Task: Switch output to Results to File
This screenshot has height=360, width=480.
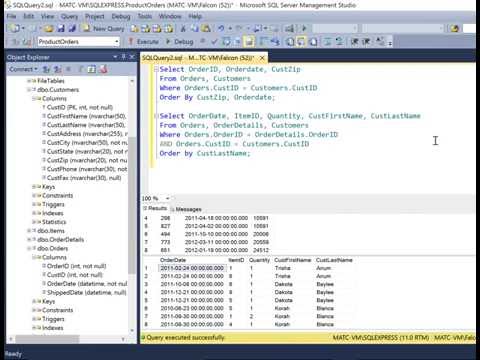Action: 313,42
